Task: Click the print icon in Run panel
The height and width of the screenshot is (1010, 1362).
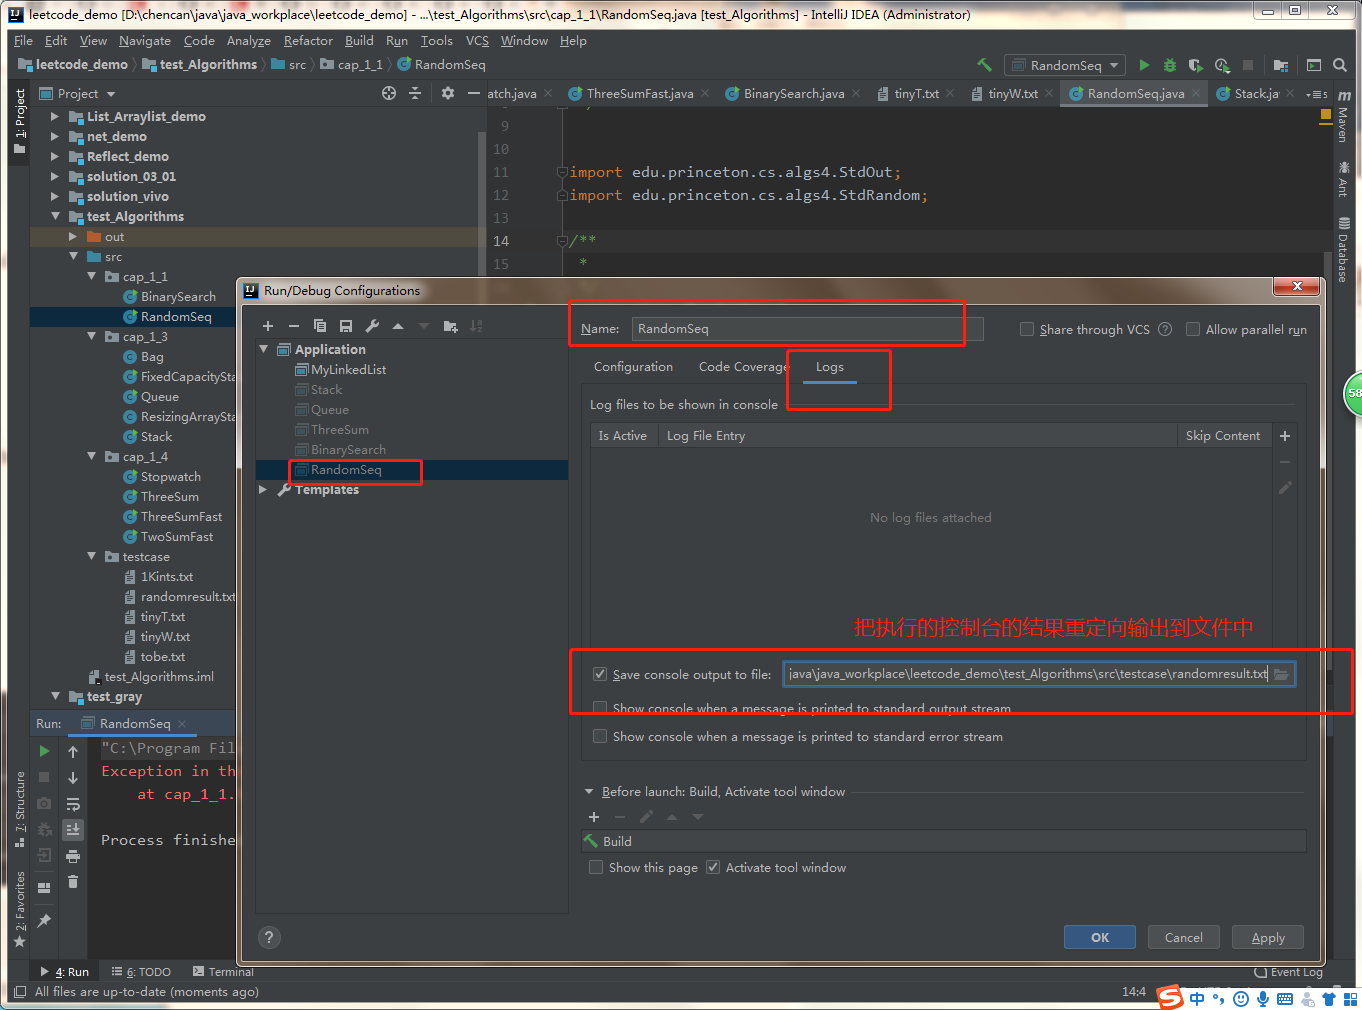Action: (x=73, y=856)
